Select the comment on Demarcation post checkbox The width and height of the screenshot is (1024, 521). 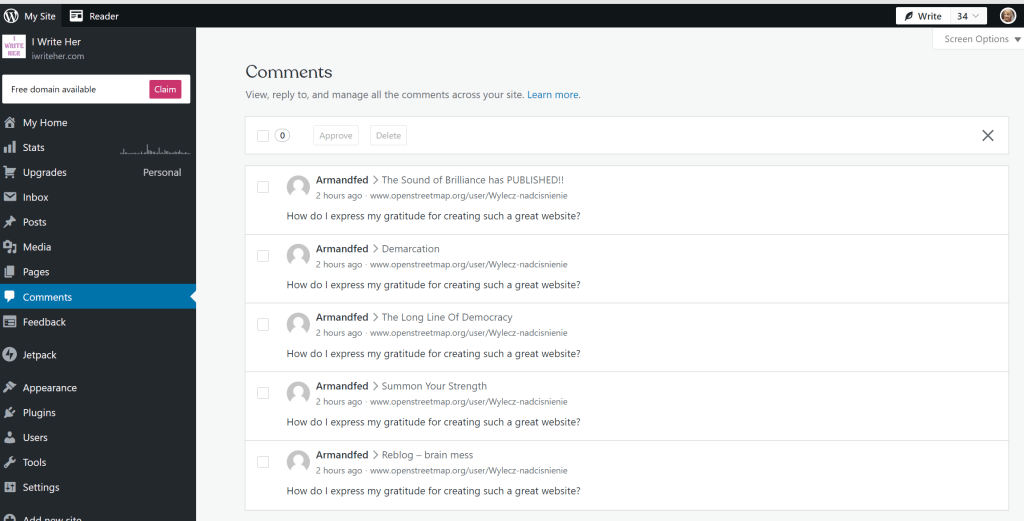[263, 256]
